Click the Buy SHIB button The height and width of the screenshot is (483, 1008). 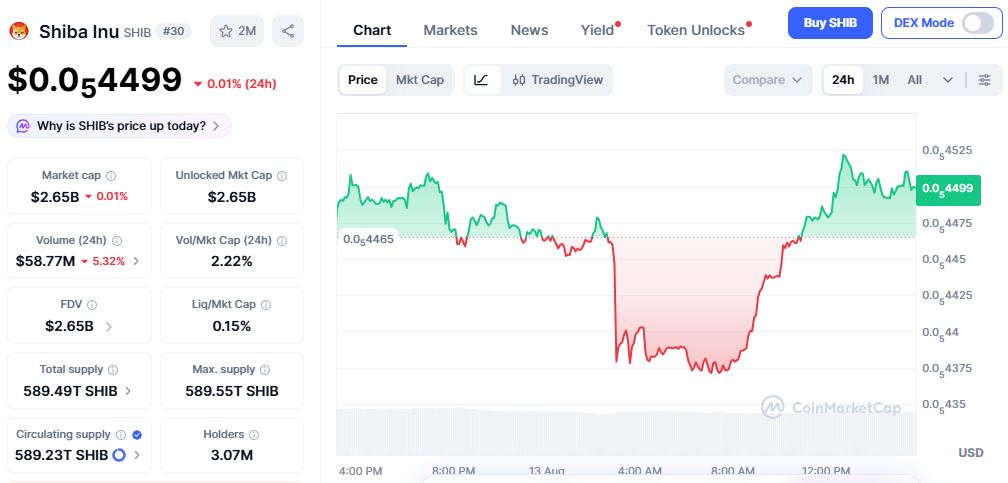[x=830, y=23]
